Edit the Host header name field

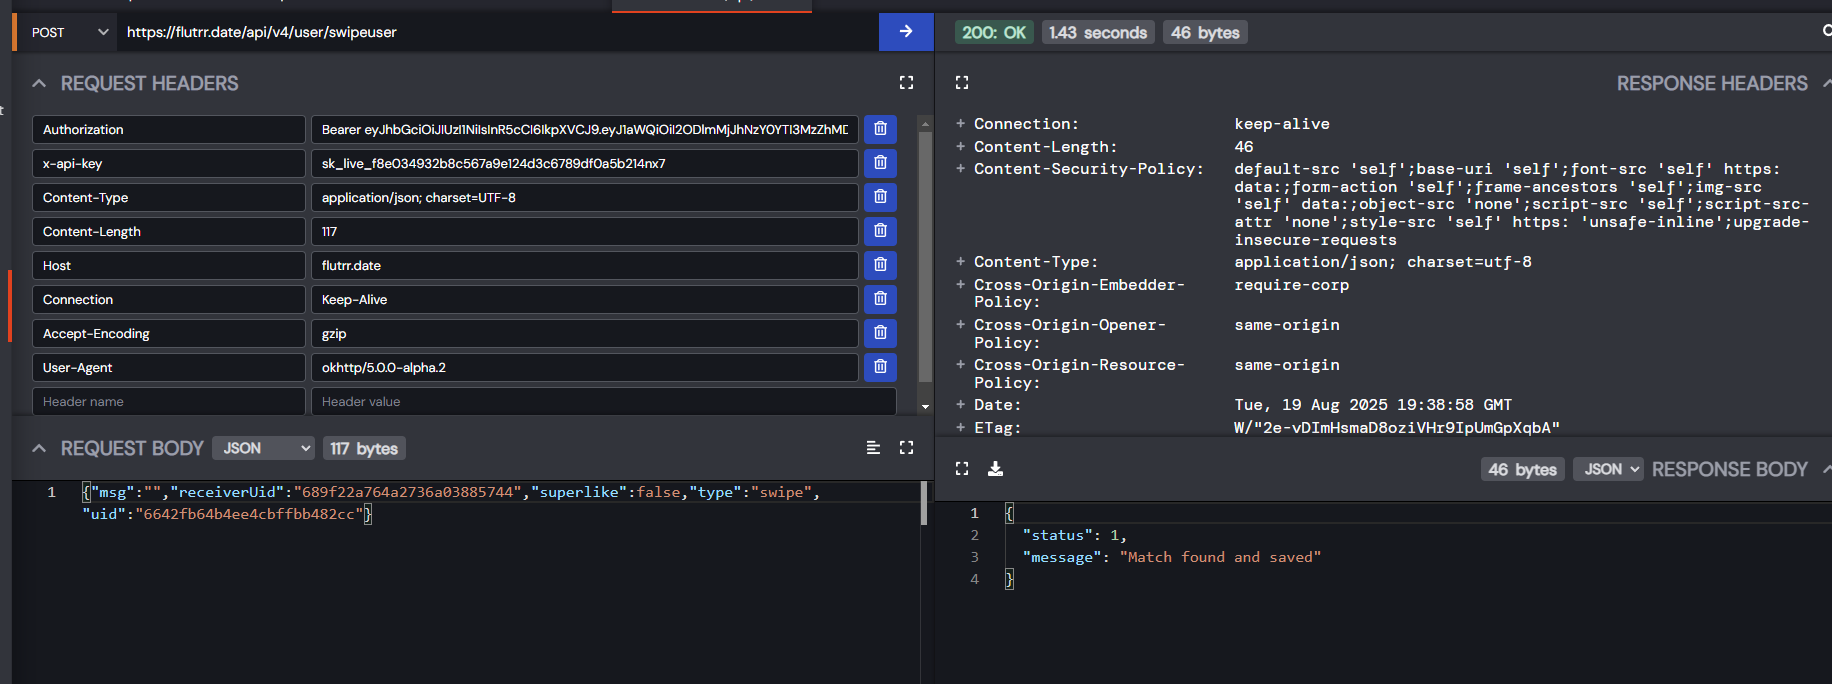click(169, 265)
